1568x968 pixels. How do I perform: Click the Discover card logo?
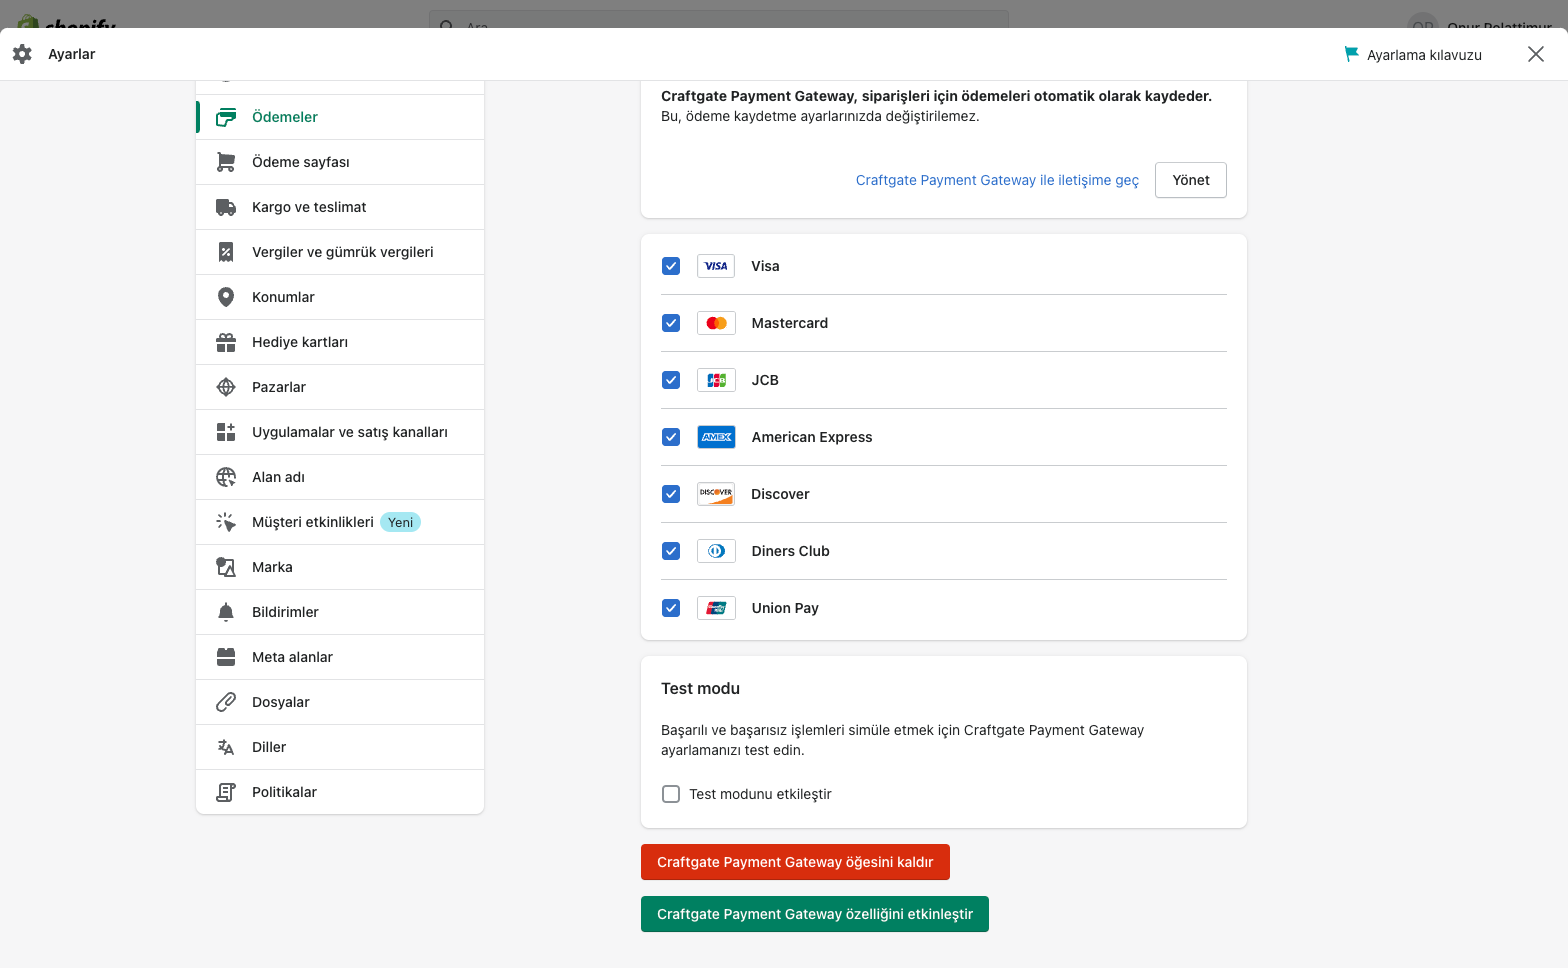click(x=716, y=494)
